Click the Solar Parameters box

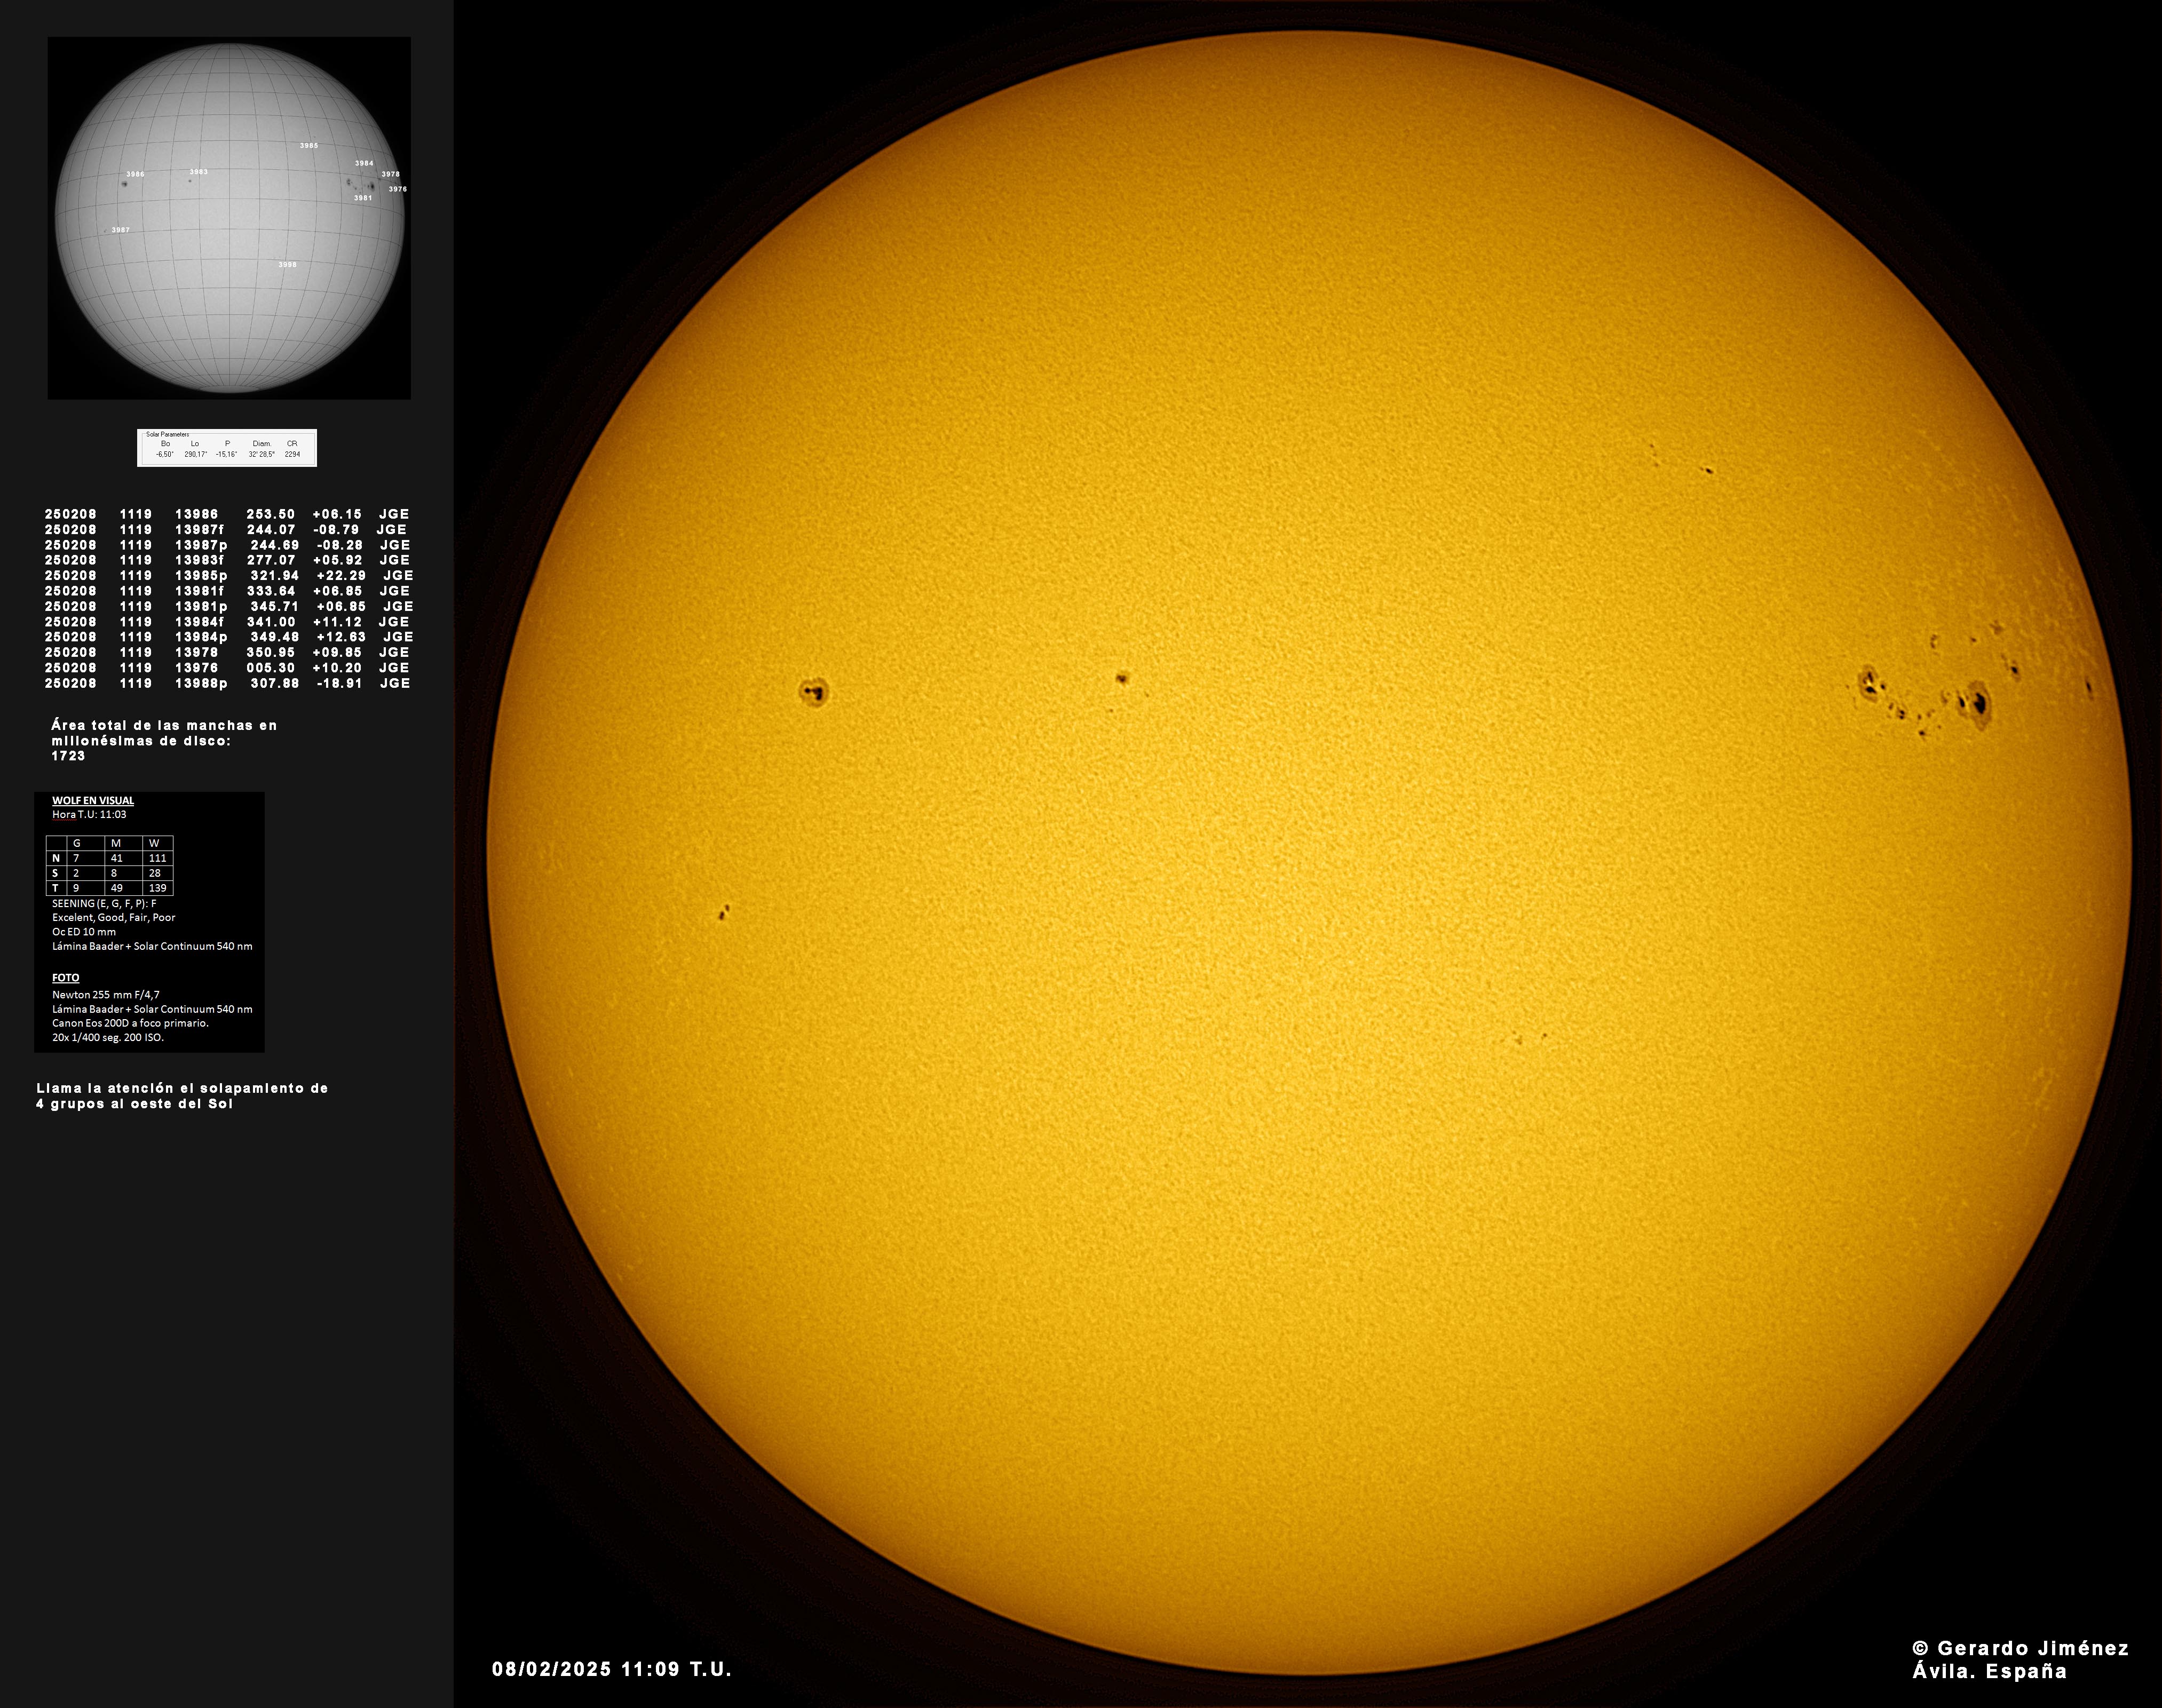tap(227, 448)
